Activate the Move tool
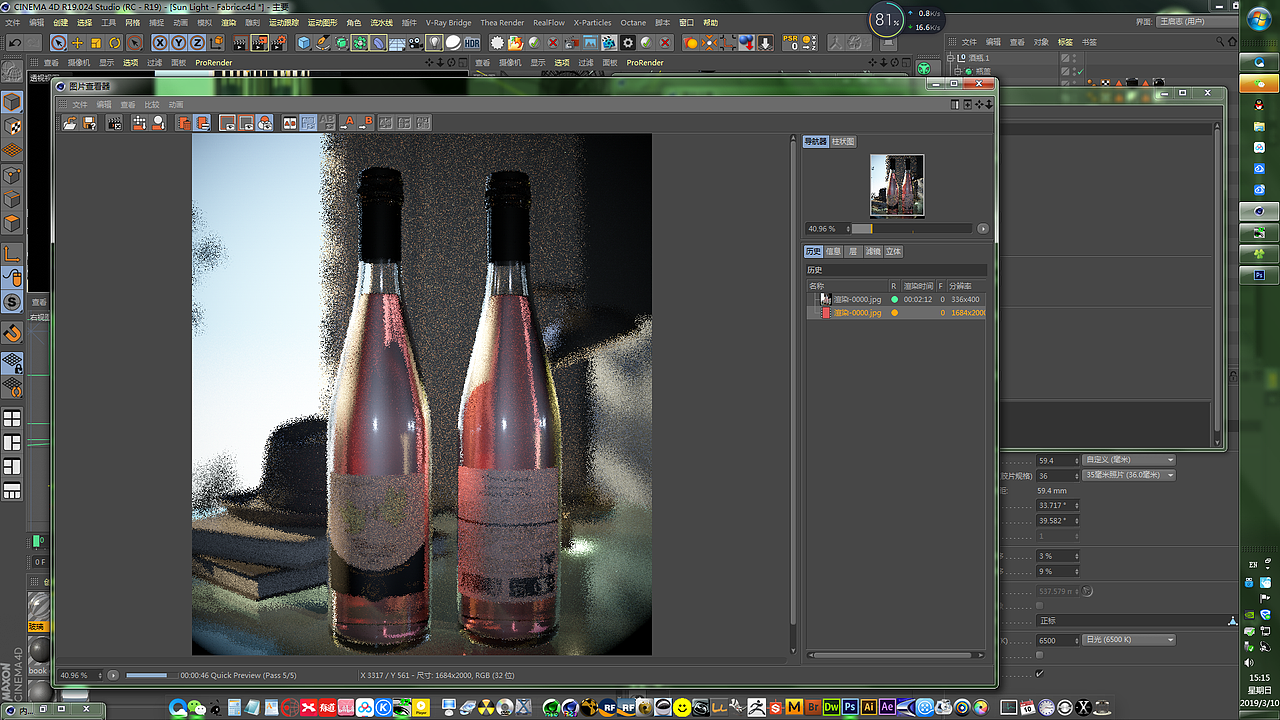 coord(77,42)
